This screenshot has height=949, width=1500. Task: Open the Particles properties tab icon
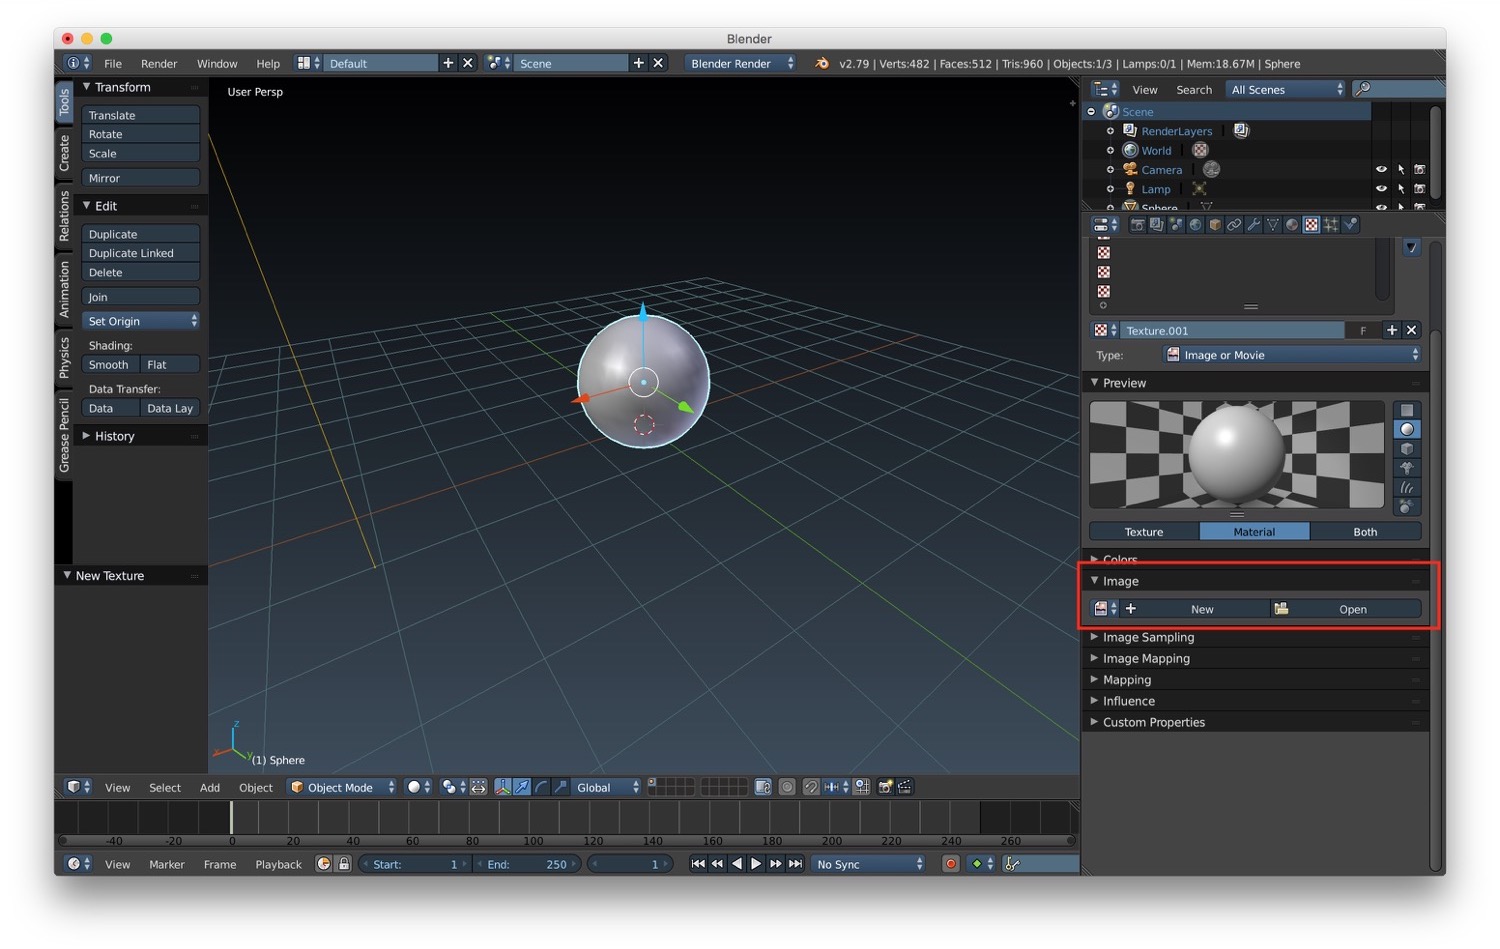pos(1331,225)
